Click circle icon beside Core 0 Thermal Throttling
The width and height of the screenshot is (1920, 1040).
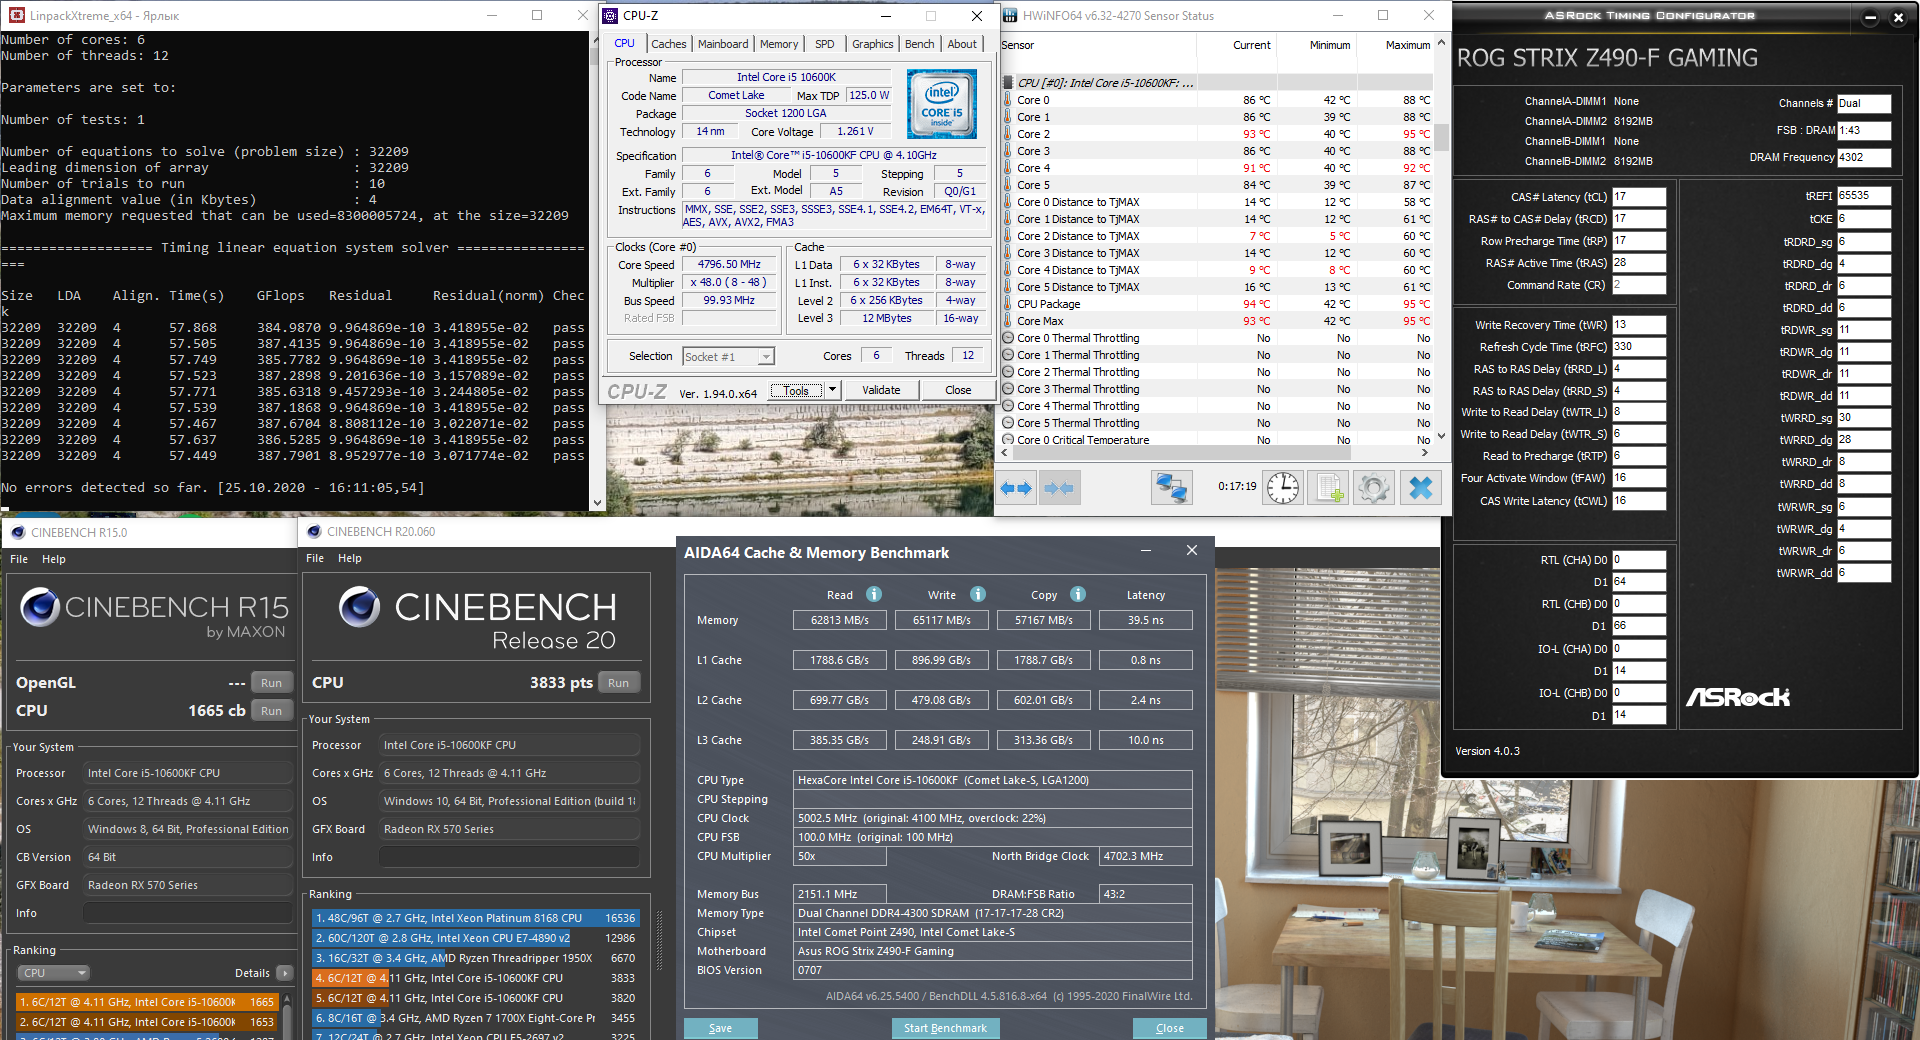tap(1008, 338)
